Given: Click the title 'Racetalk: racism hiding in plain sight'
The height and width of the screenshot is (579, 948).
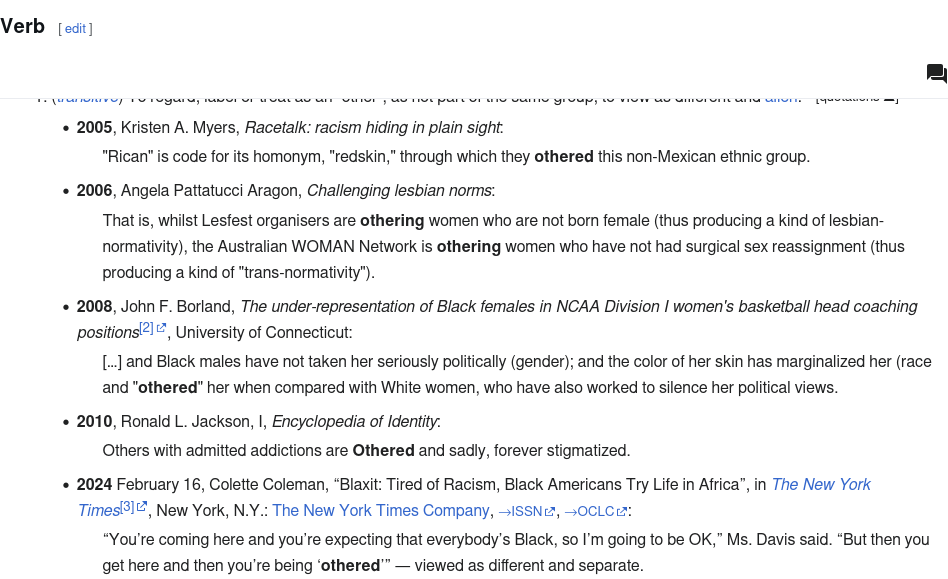Looking at the screenshot, I should click(x=372, y=128).
